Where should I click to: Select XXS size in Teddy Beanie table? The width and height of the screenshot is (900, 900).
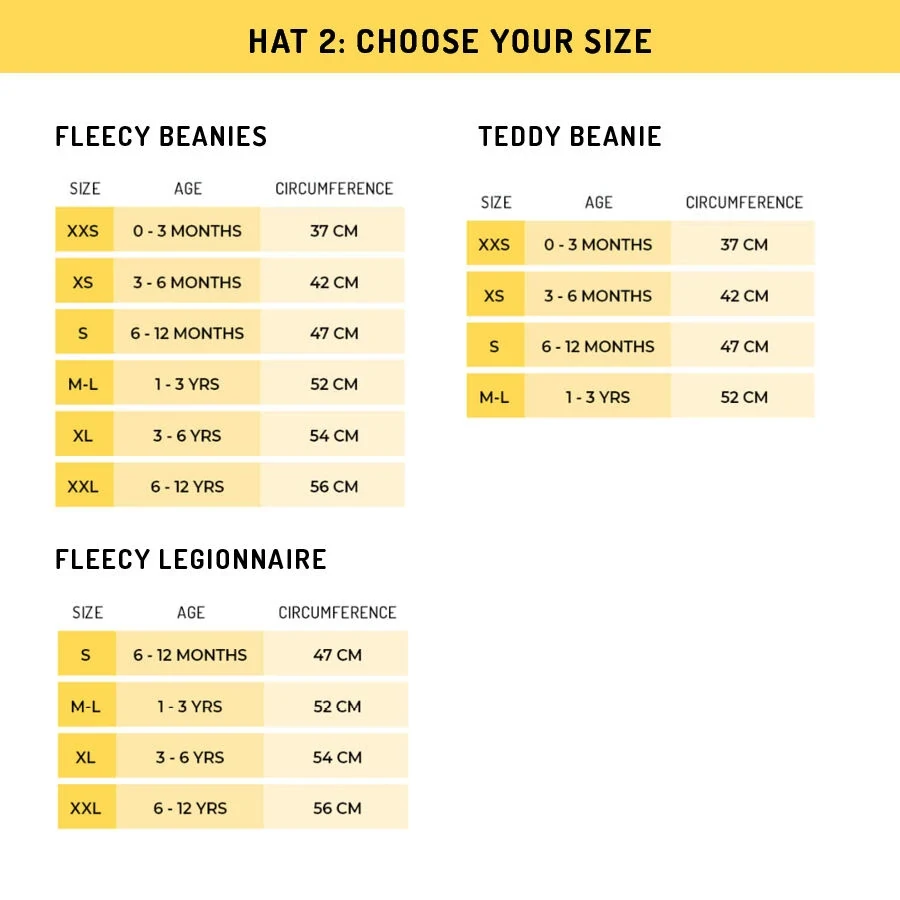pos(494,245)
